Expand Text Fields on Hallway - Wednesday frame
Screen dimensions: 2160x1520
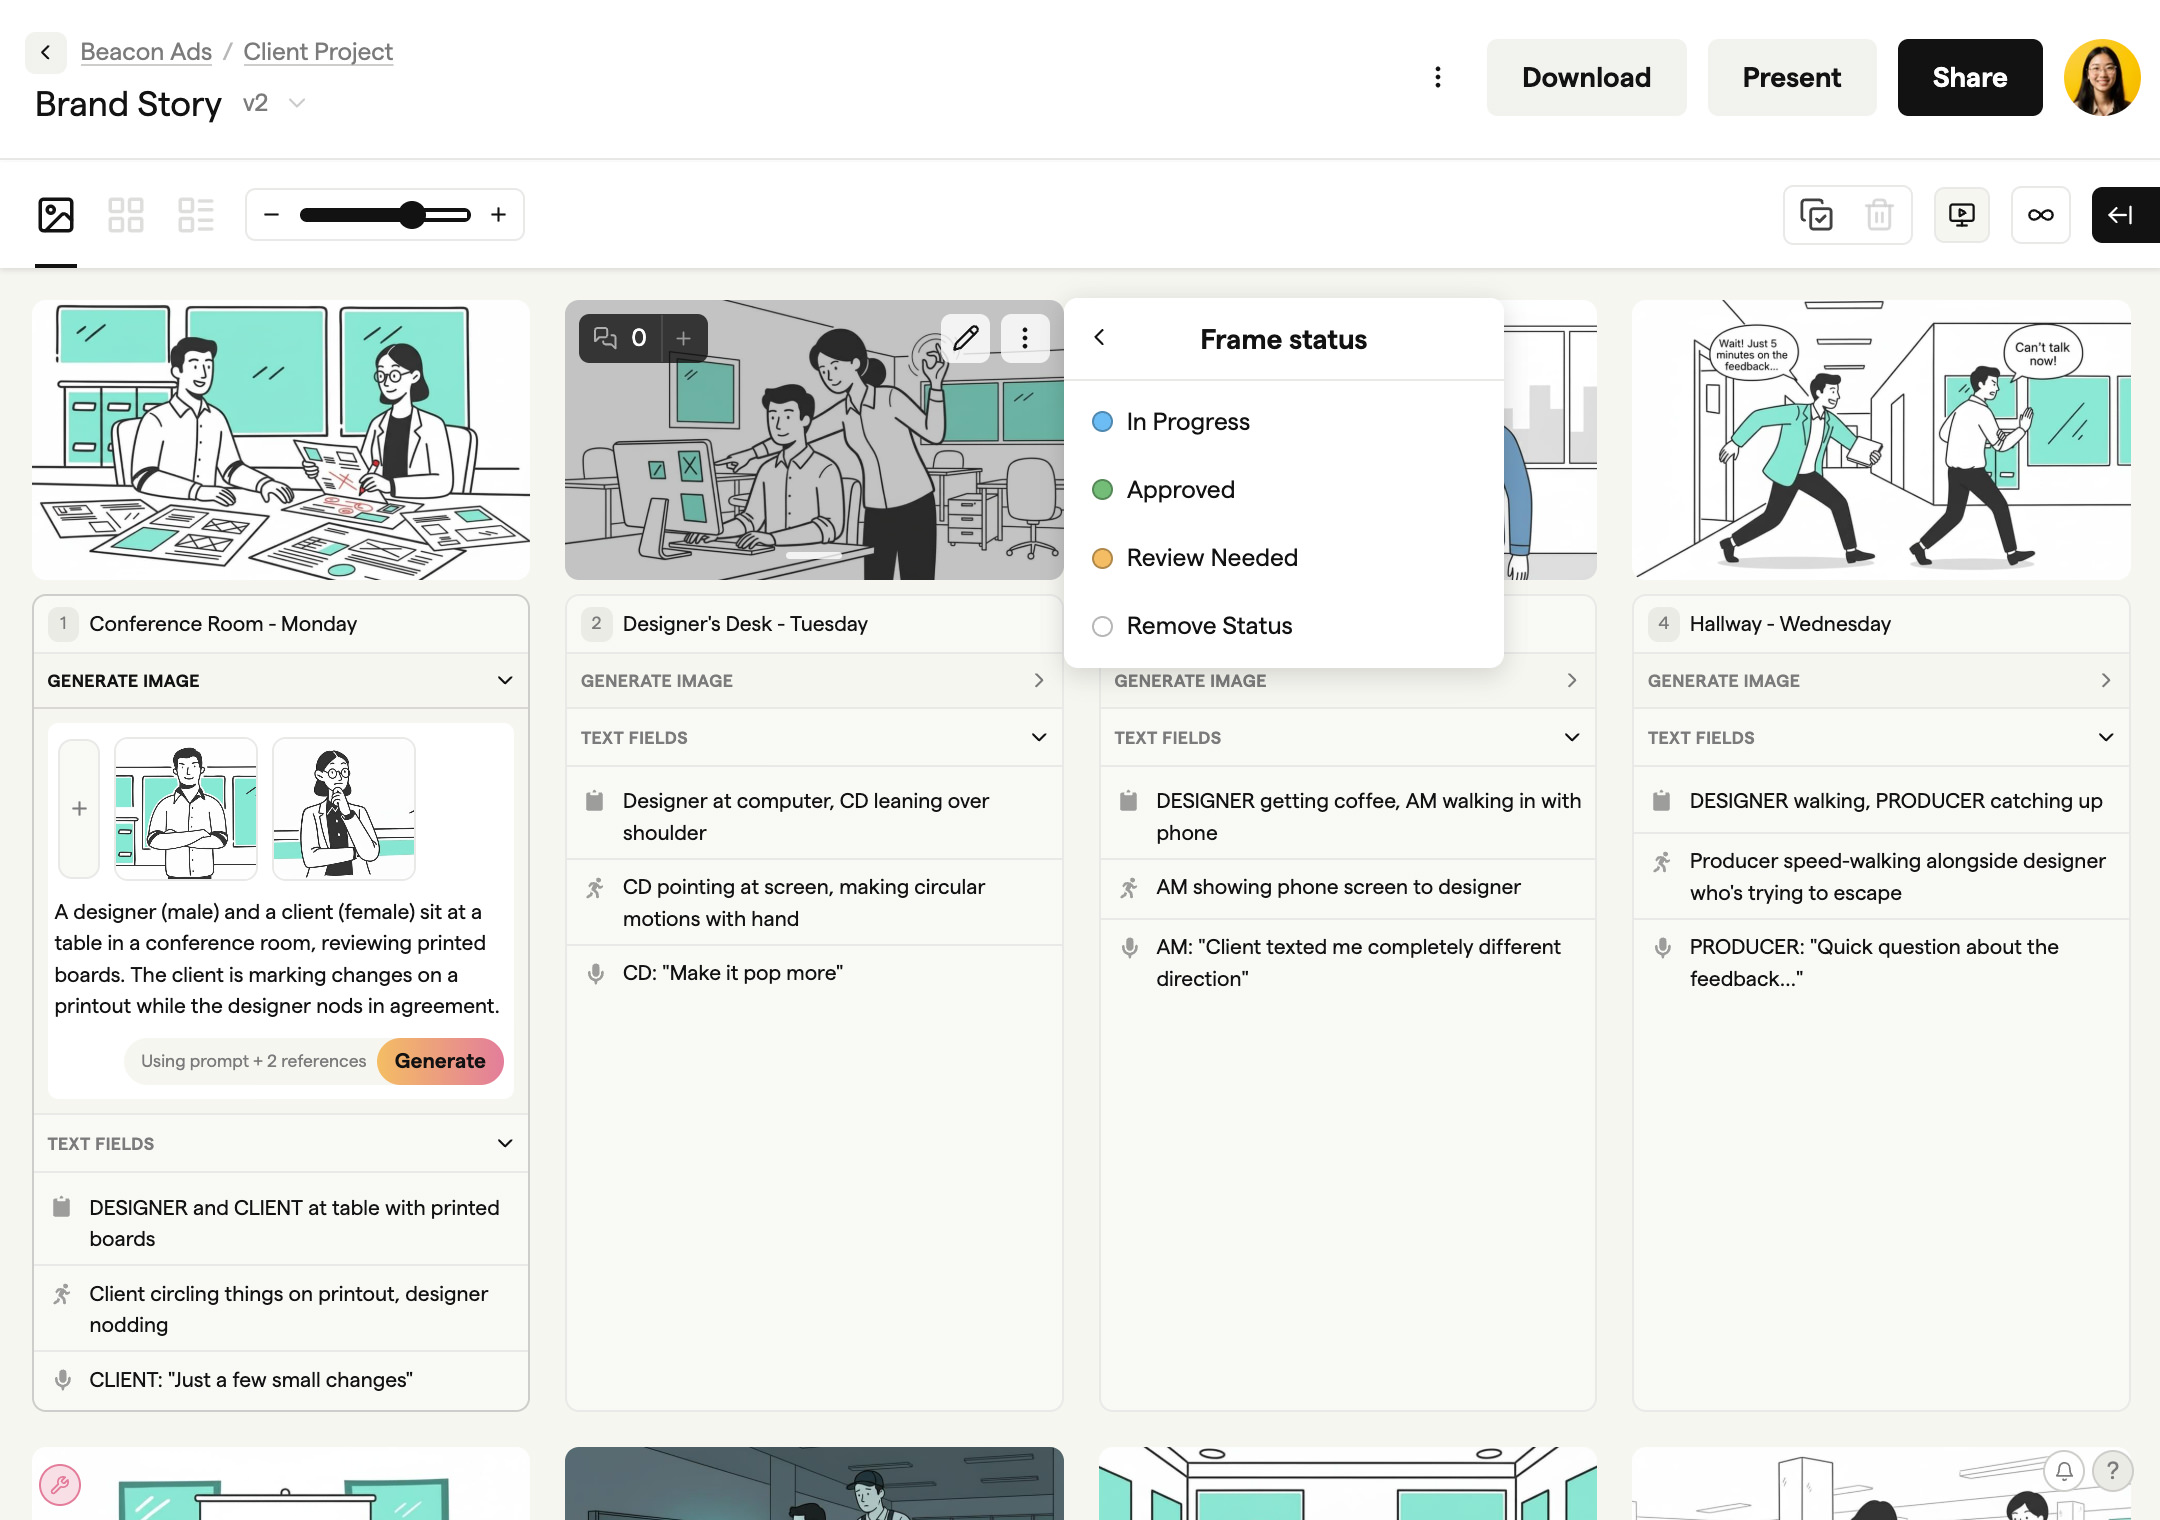pos(2105,737)
